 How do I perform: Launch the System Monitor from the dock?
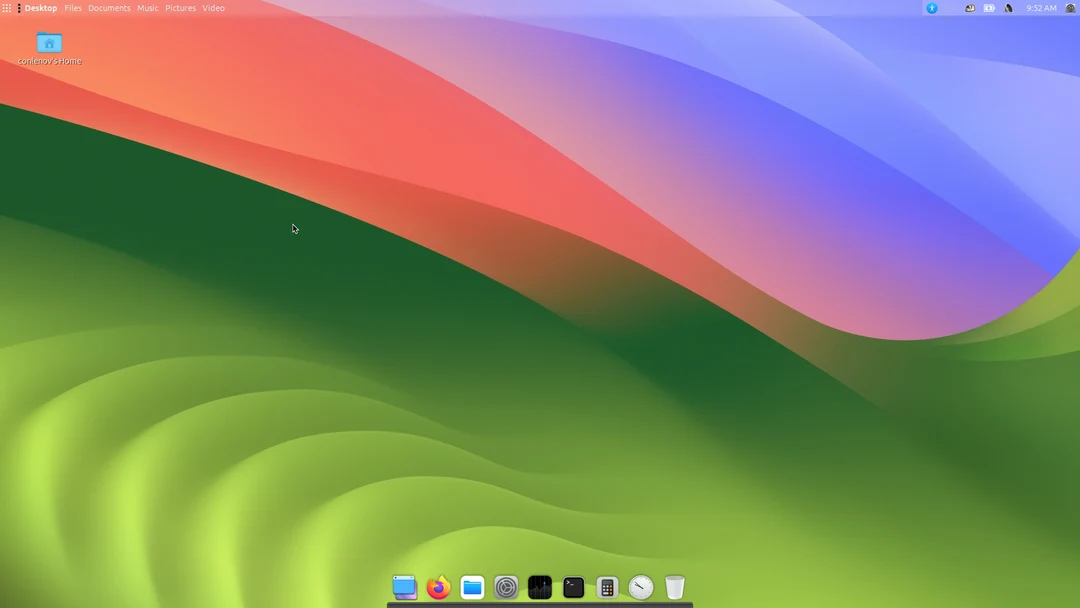pyautogui.click(x=540, y=587)
